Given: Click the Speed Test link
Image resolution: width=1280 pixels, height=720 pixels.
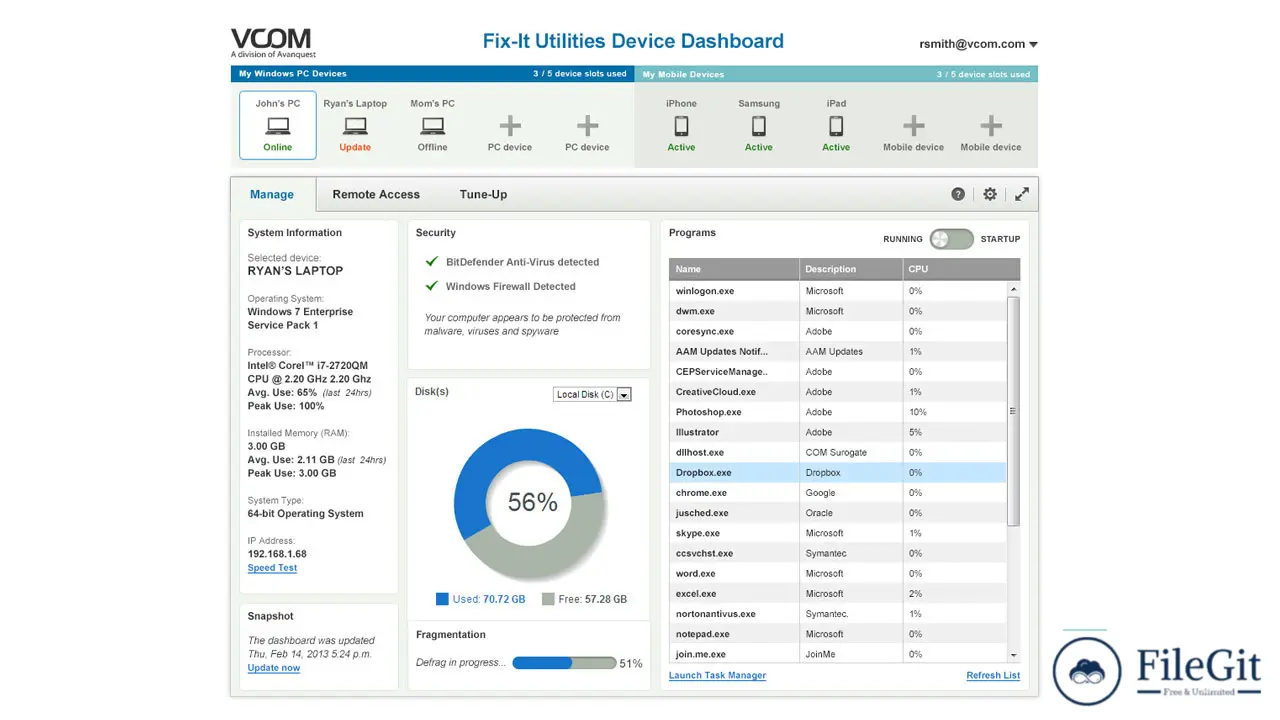Looking at the screenshot, I should point(272,568).
